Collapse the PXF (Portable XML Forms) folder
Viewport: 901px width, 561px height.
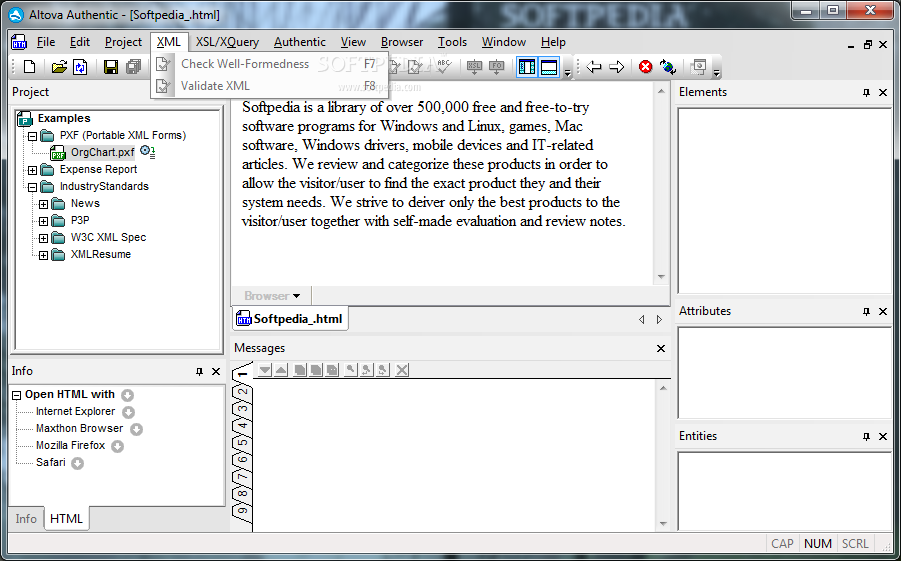click(32, 136)
